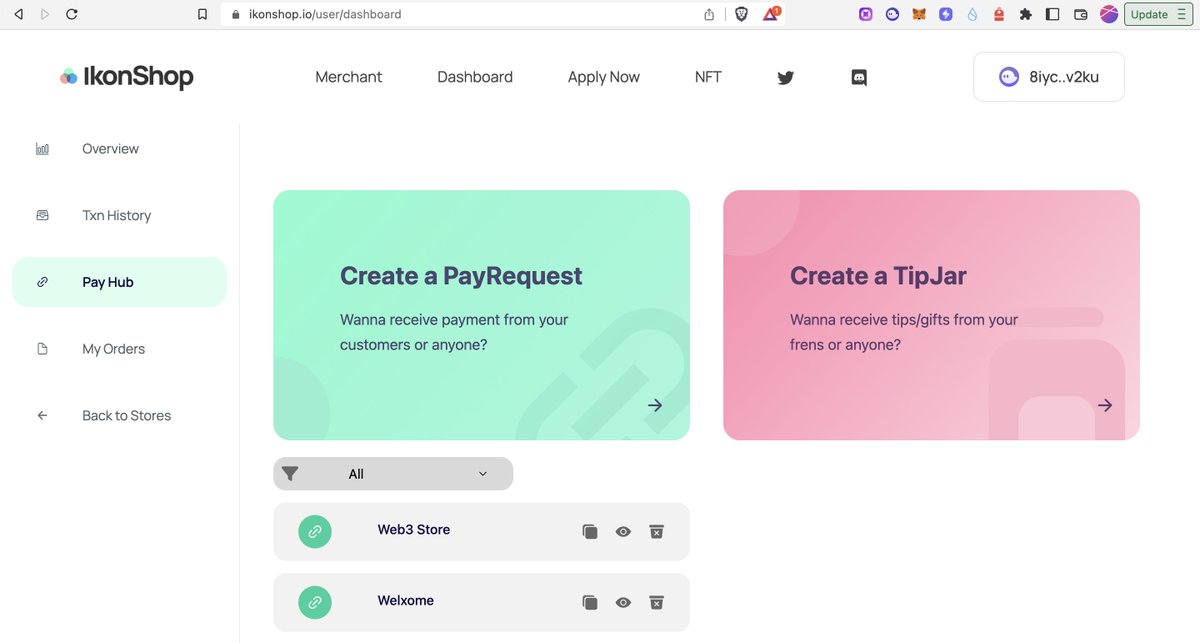Click the arrow on Create a TipJar card
1200x643 pixels.
click(x=1105, y=405)
